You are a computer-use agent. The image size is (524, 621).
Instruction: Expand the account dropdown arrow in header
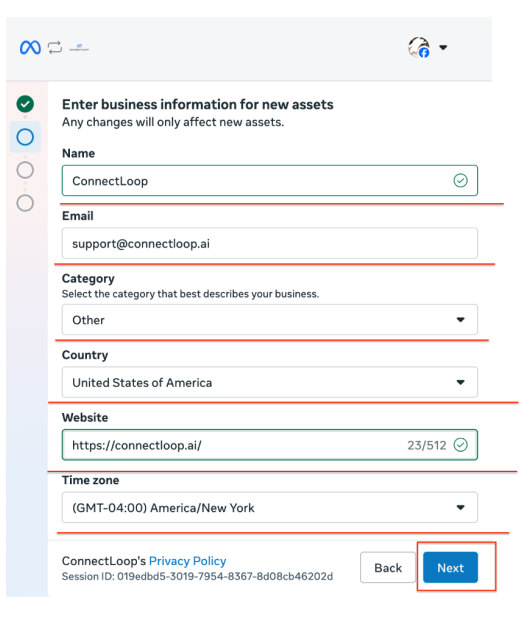(443, 48)
